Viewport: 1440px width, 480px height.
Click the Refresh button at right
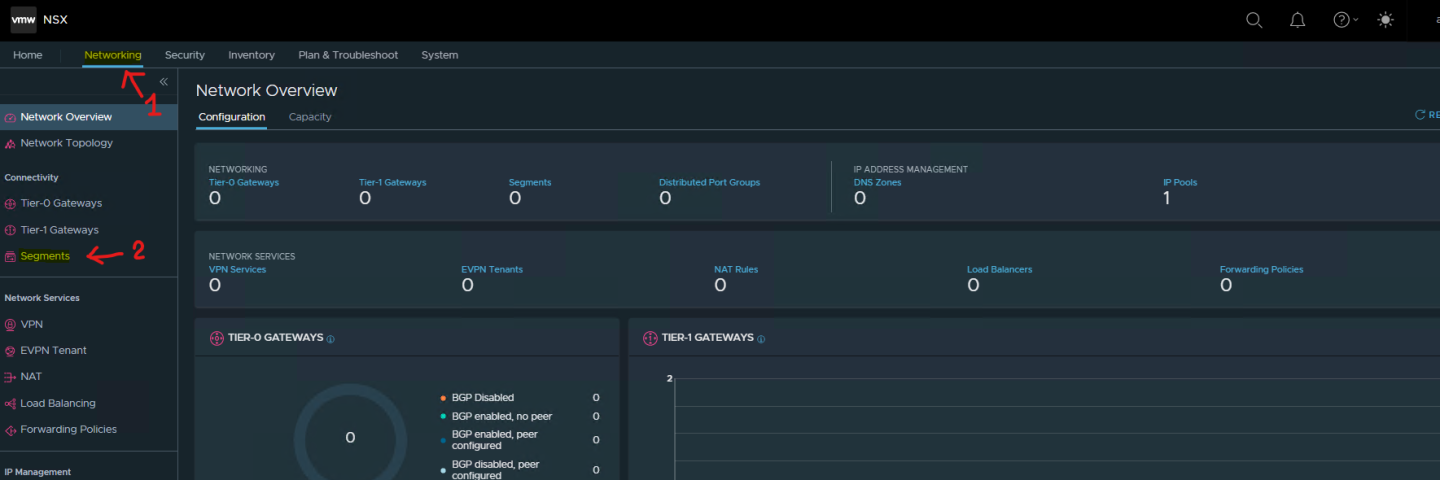[1426, 115]
